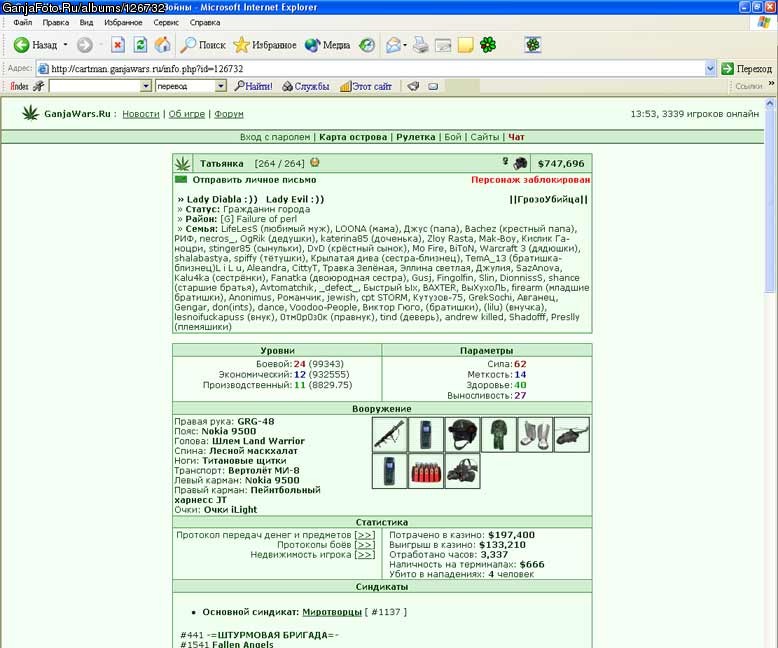Open the Бой link
Image resolution: width=778 pixels, height=648 pixels.
(x=453, y=137)
